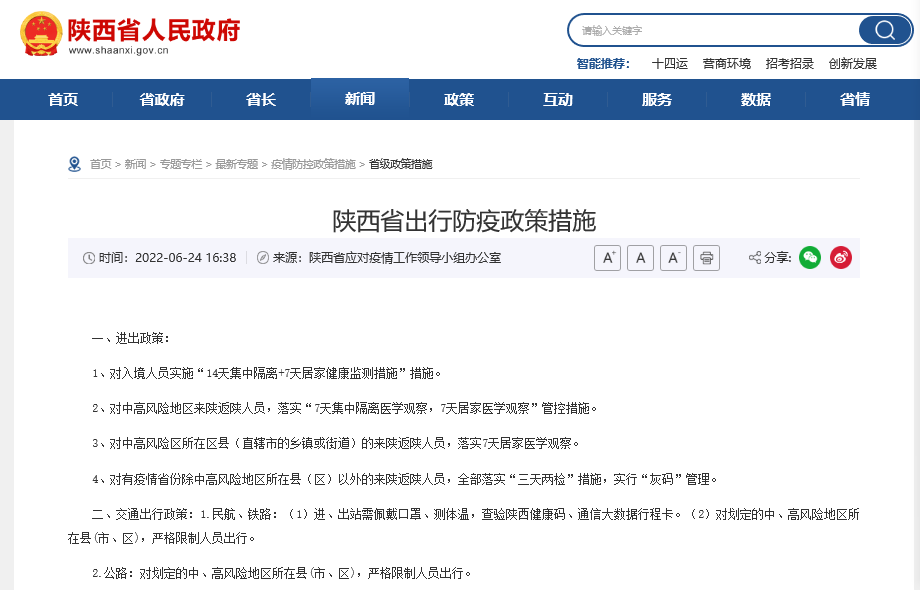The image size is (920, 590).
Task: Open the 新闻 navigation tab
Action: (360, 99)
